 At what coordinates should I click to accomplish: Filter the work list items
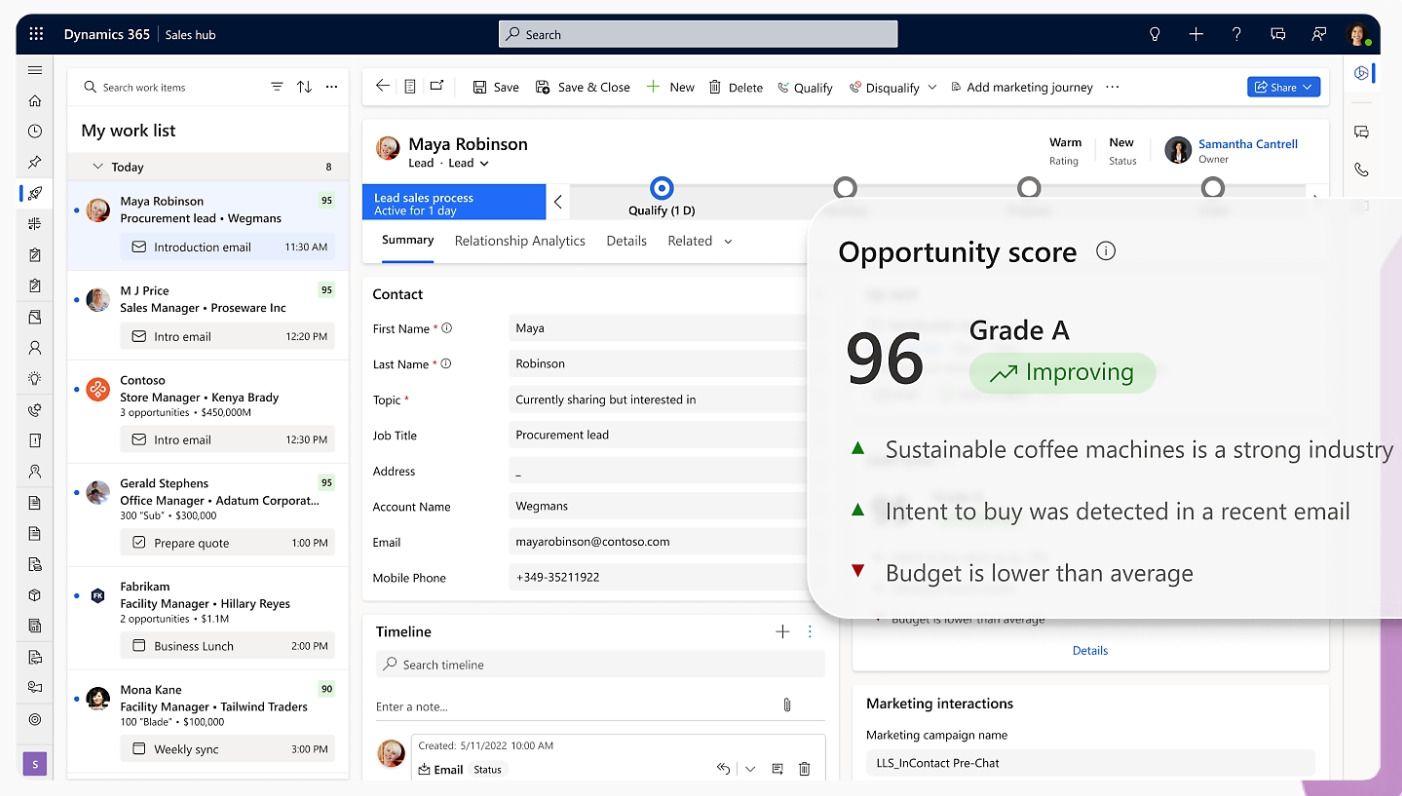click(277, 87)
